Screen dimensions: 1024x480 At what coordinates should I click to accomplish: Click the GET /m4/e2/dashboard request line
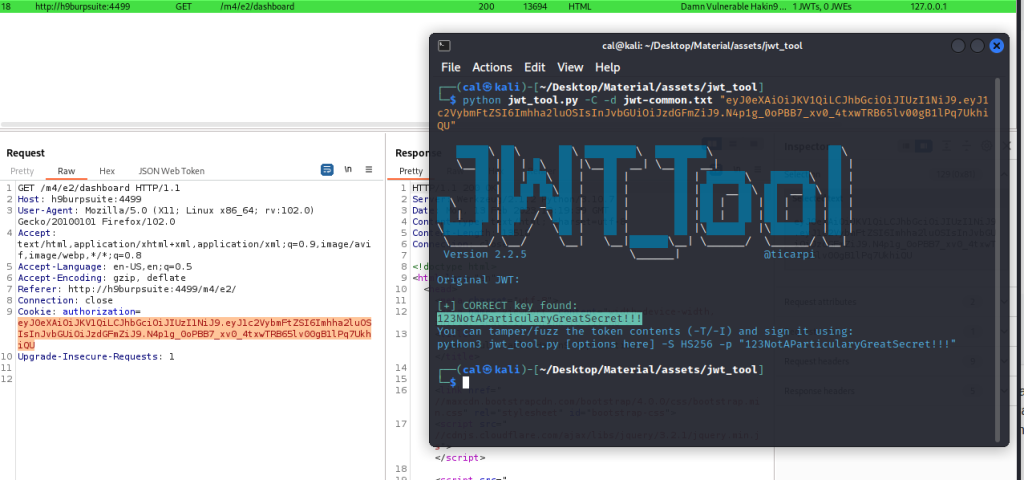tap(99, 188)
